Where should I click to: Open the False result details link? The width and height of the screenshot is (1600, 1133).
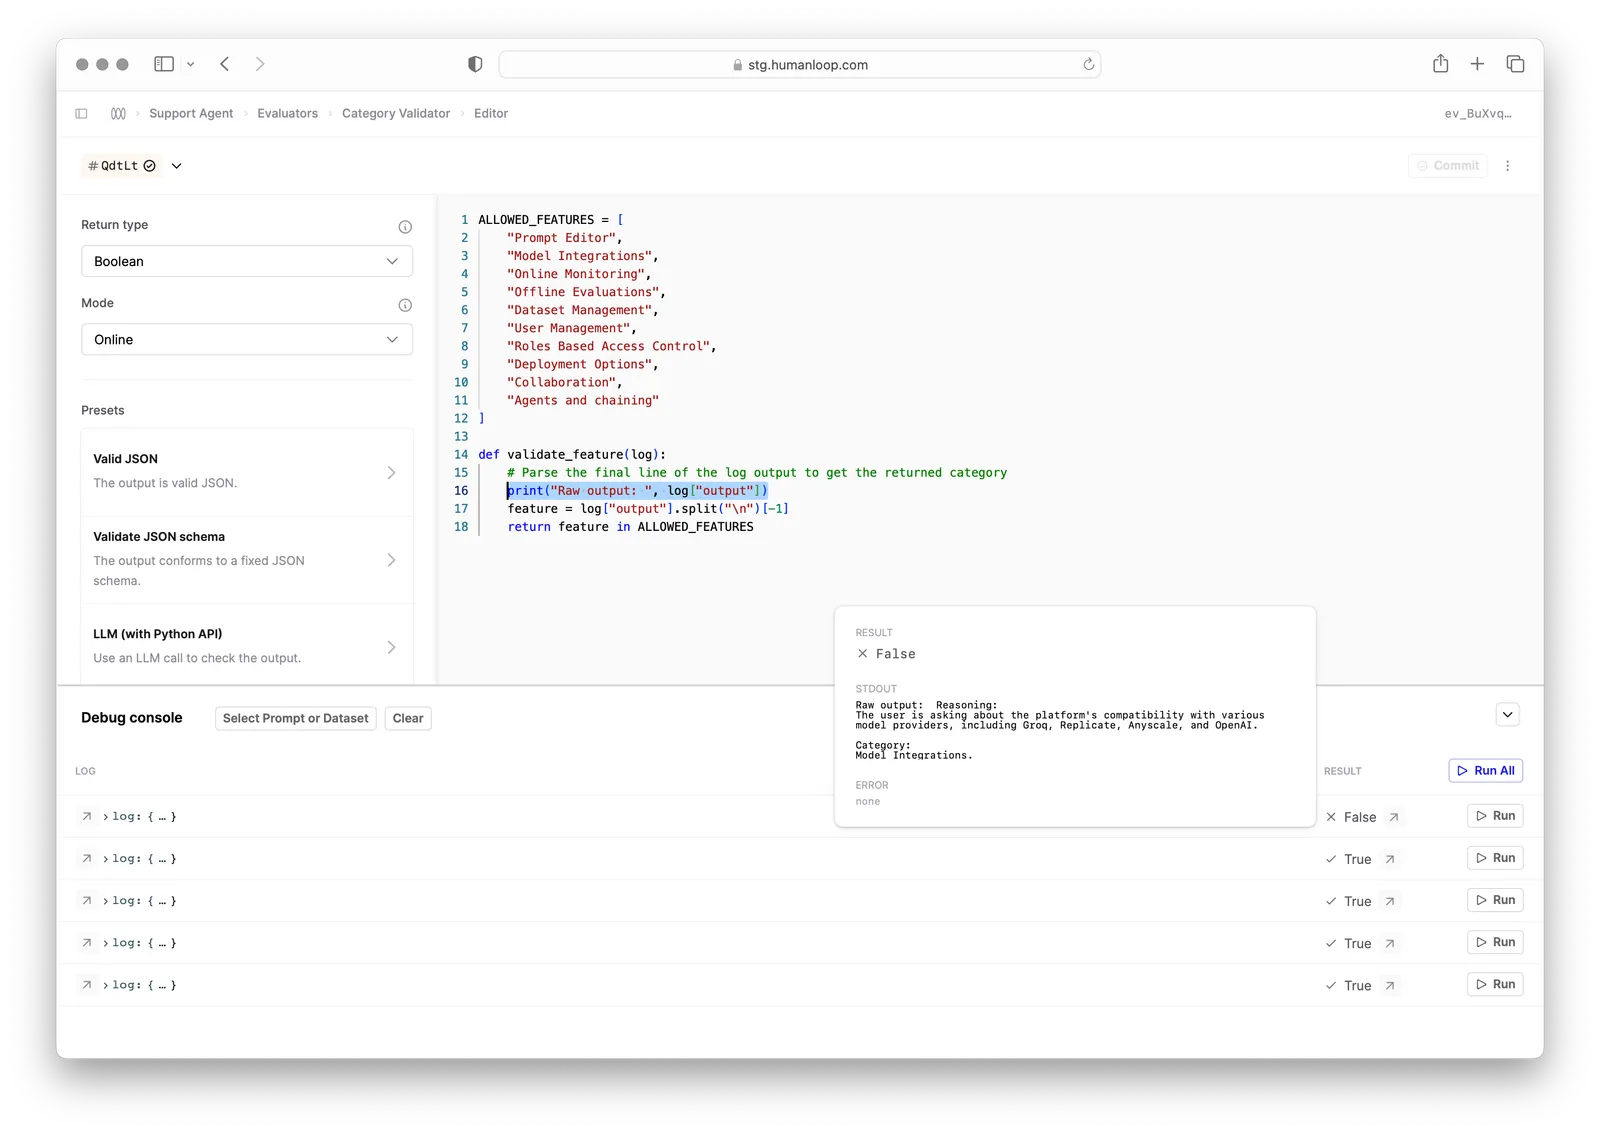pyautogui.click(x=1393, y=817)
